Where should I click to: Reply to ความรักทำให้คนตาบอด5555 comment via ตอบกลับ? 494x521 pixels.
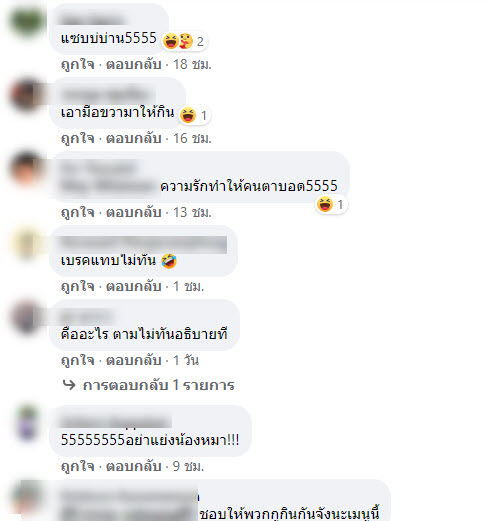134,212
